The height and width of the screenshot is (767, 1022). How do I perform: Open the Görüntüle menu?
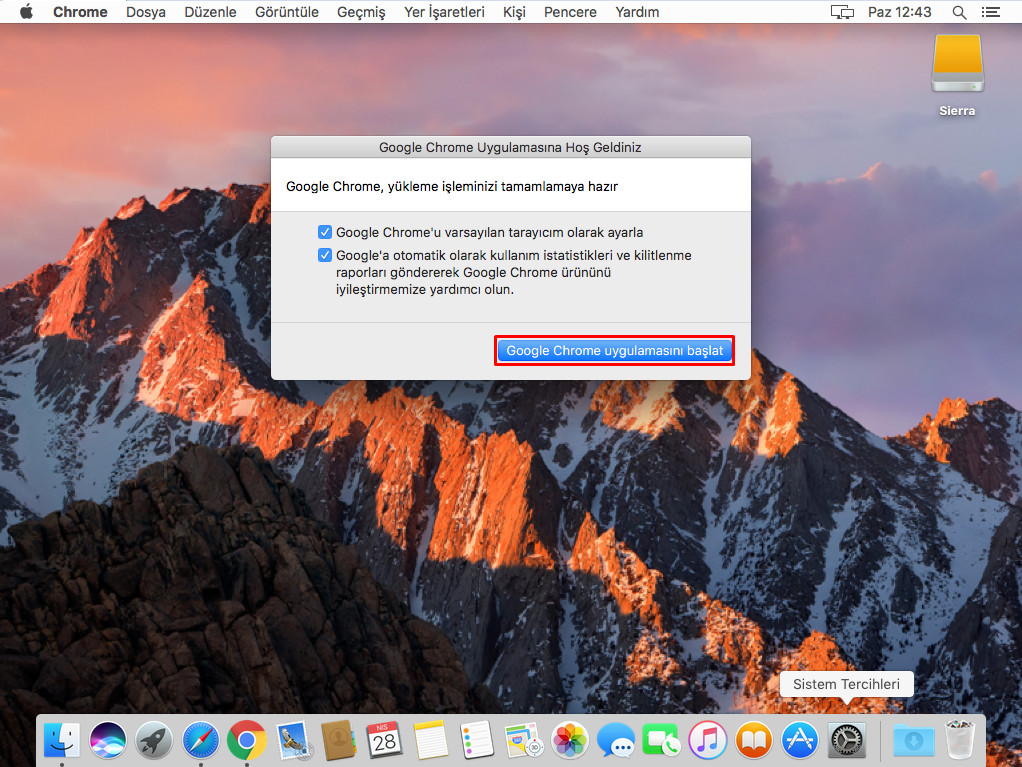coord(287,12)
